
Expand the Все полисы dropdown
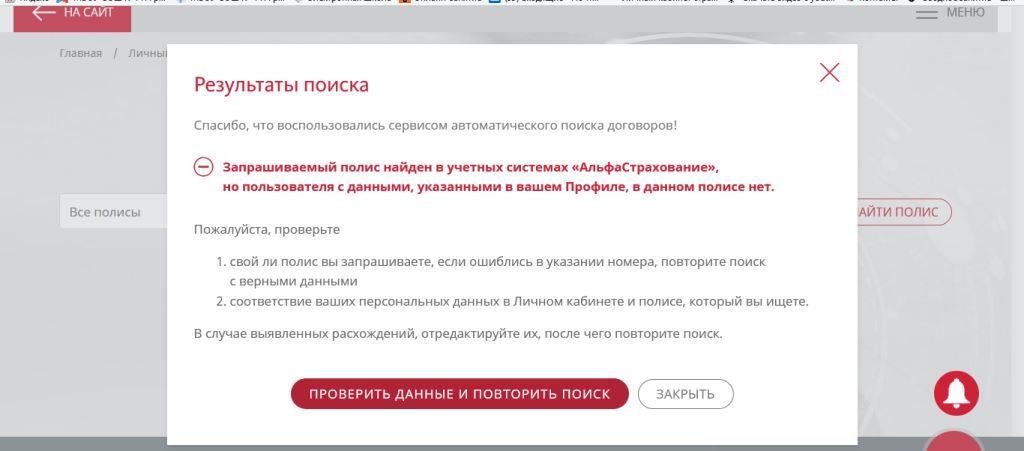tap(112, 212)
